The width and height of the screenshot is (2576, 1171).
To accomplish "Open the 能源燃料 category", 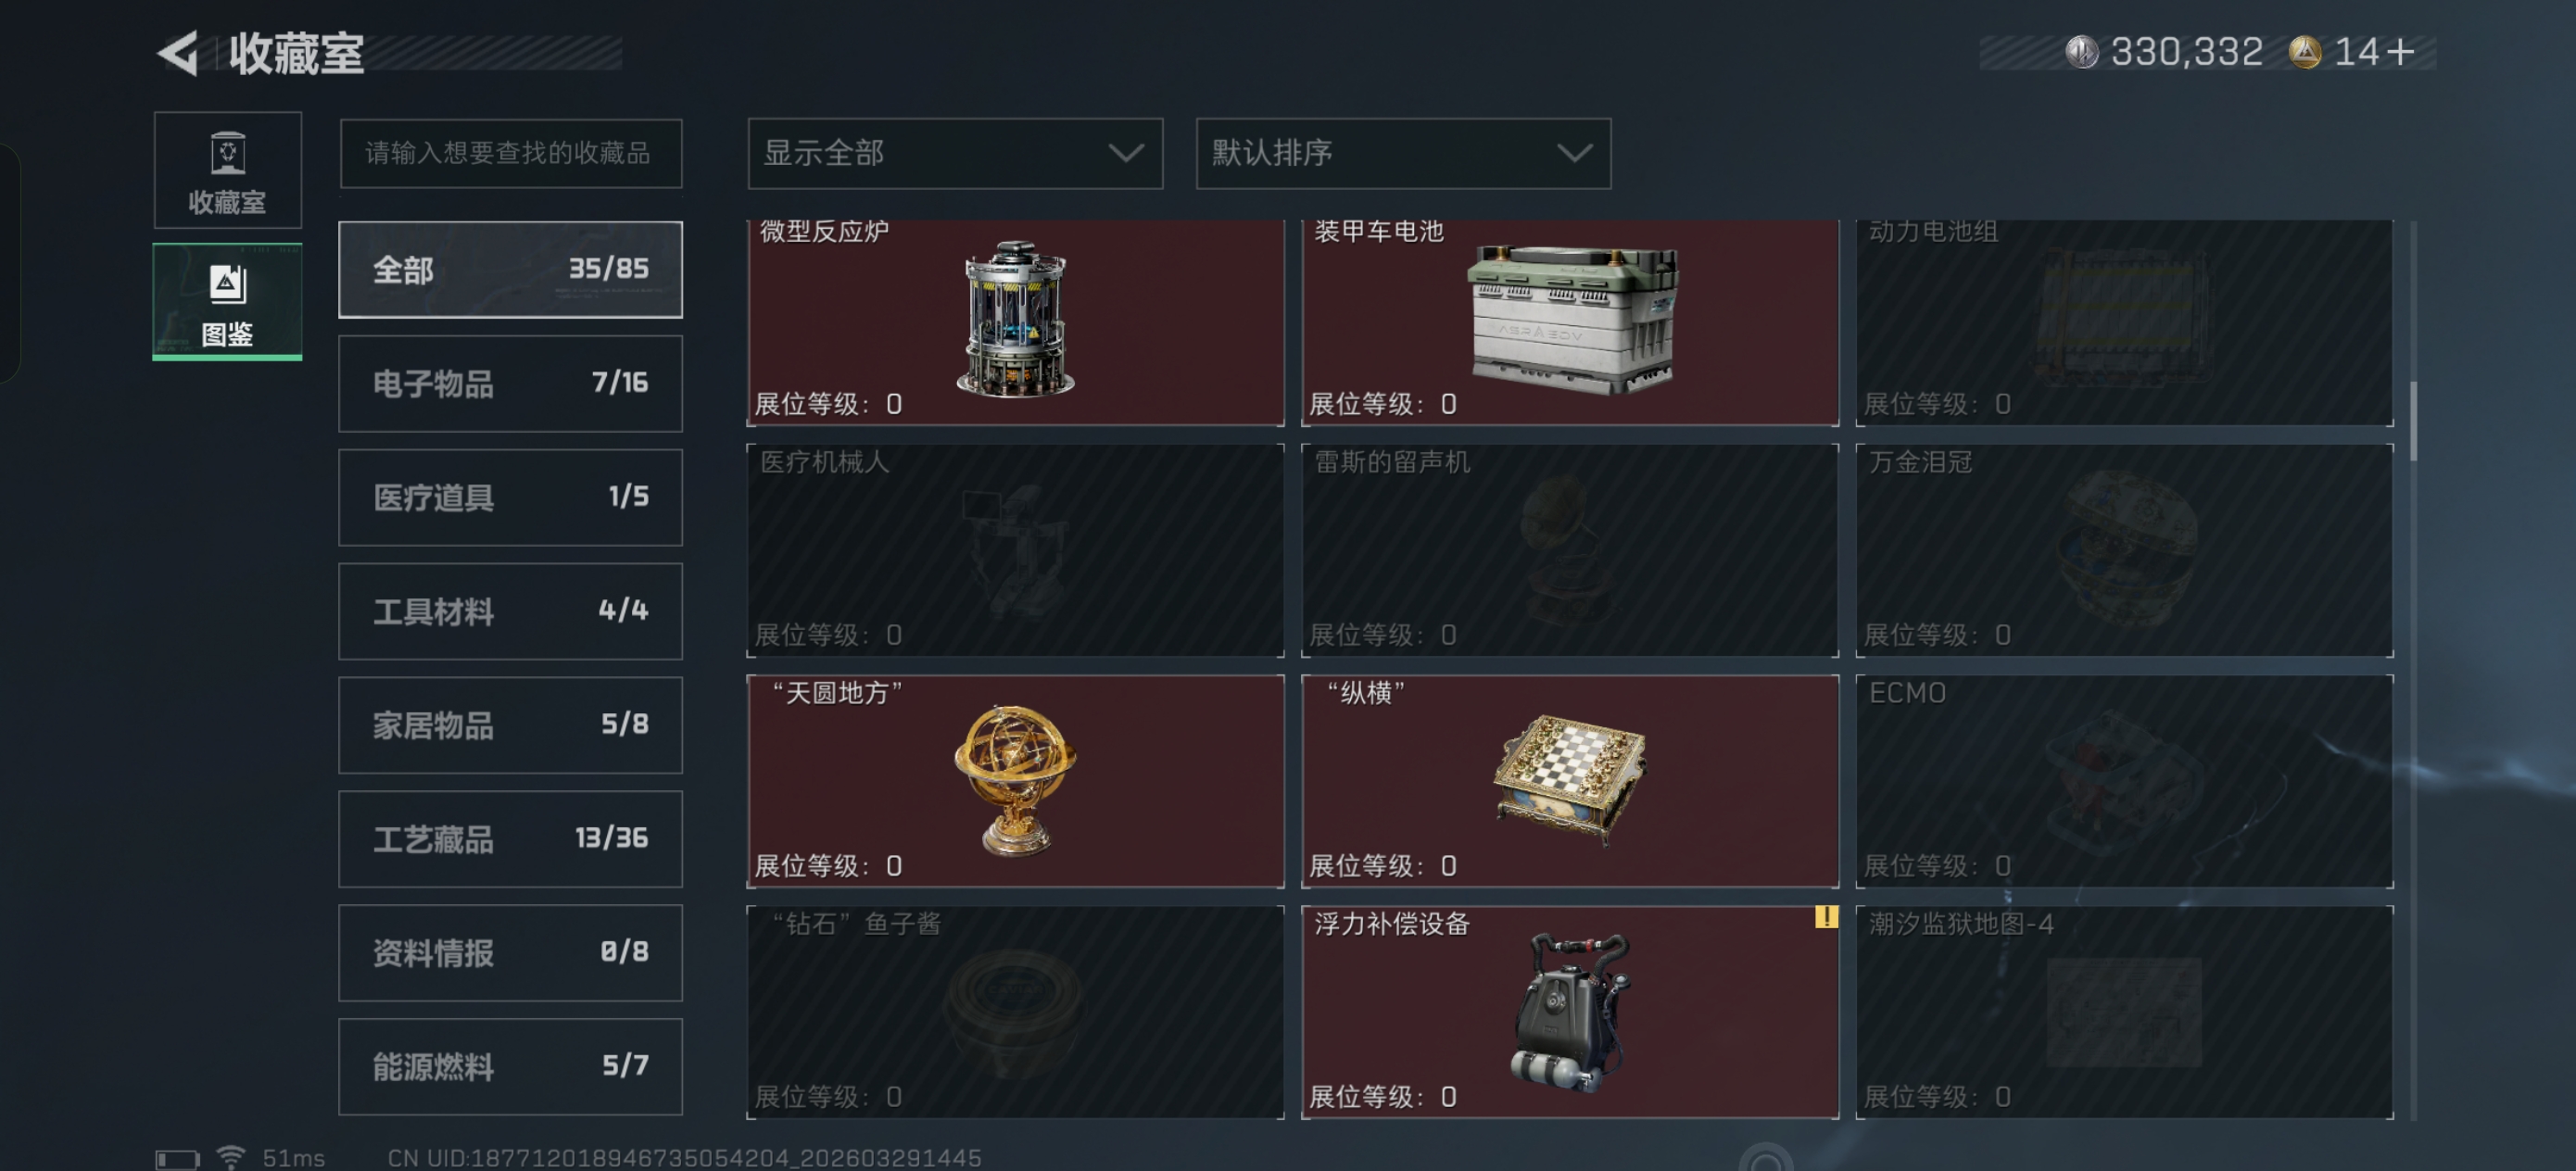I will click(510, 1067).
